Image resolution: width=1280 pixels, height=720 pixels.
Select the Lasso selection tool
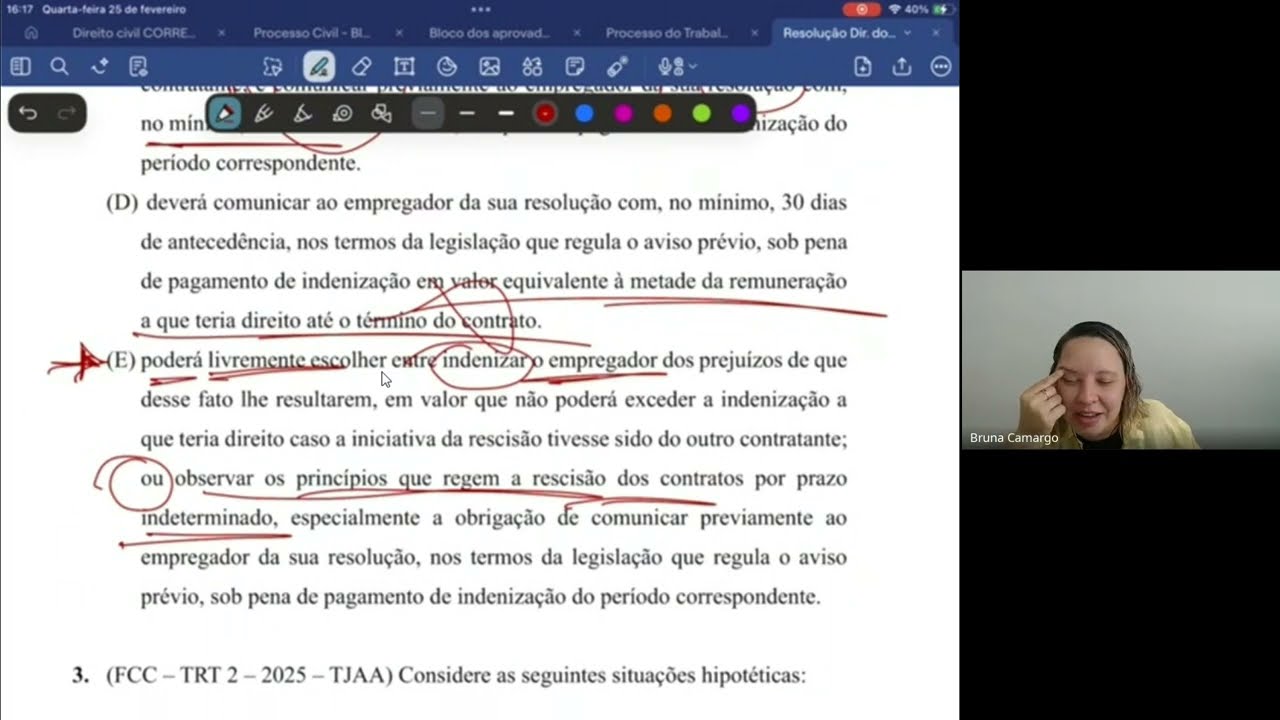273,67
